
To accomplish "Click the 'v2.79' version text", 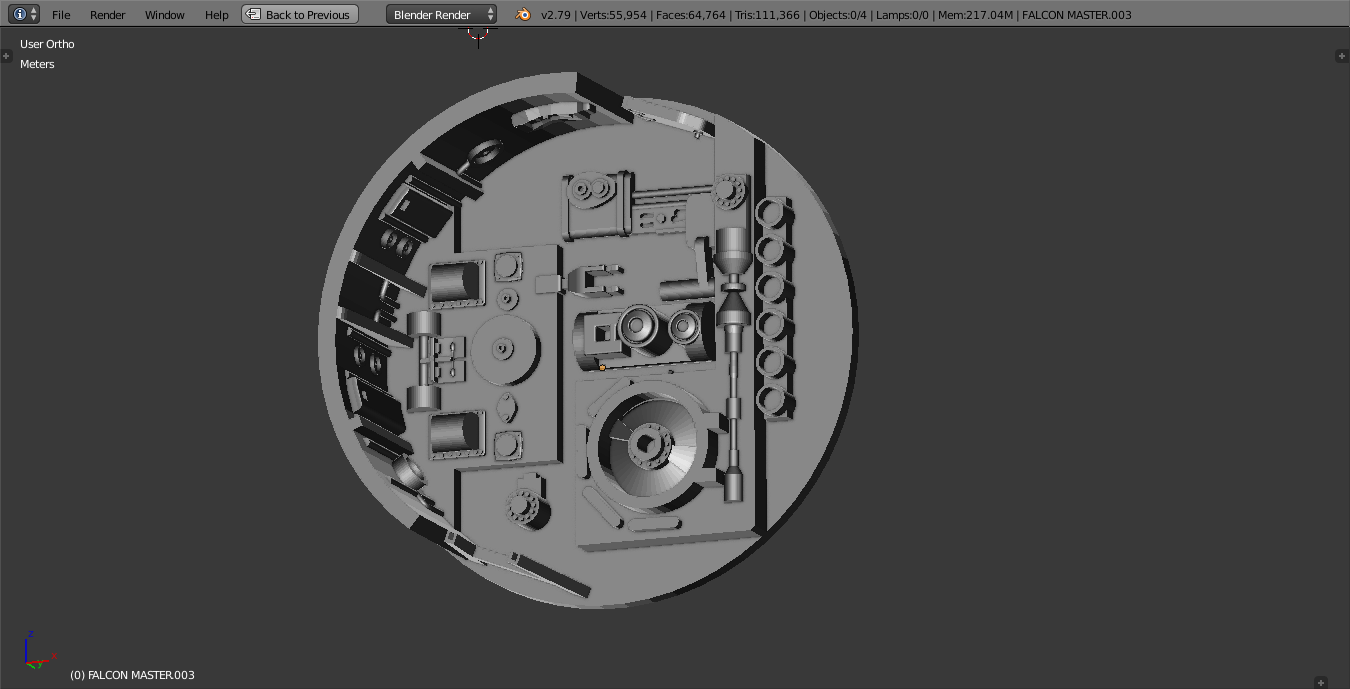I will tap(556, 15).
